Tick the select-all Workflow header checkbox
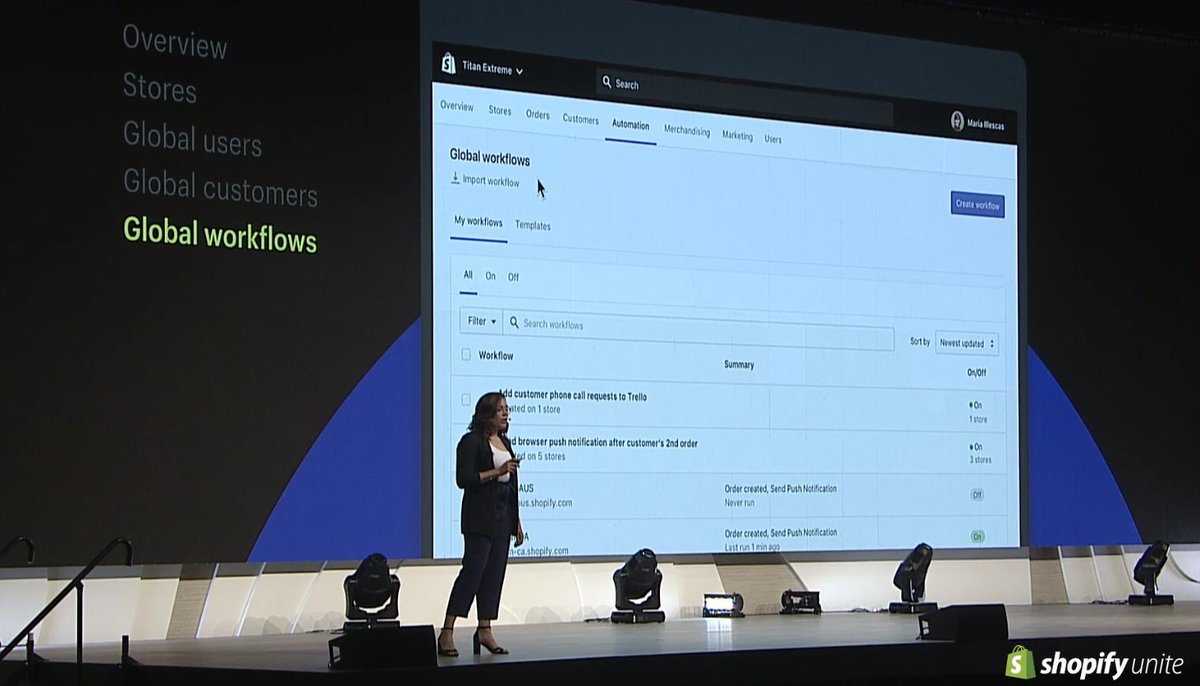Image resolution: width=1200 pixels, height=686 pixels. pyautogui.click(x=466, y=354)
